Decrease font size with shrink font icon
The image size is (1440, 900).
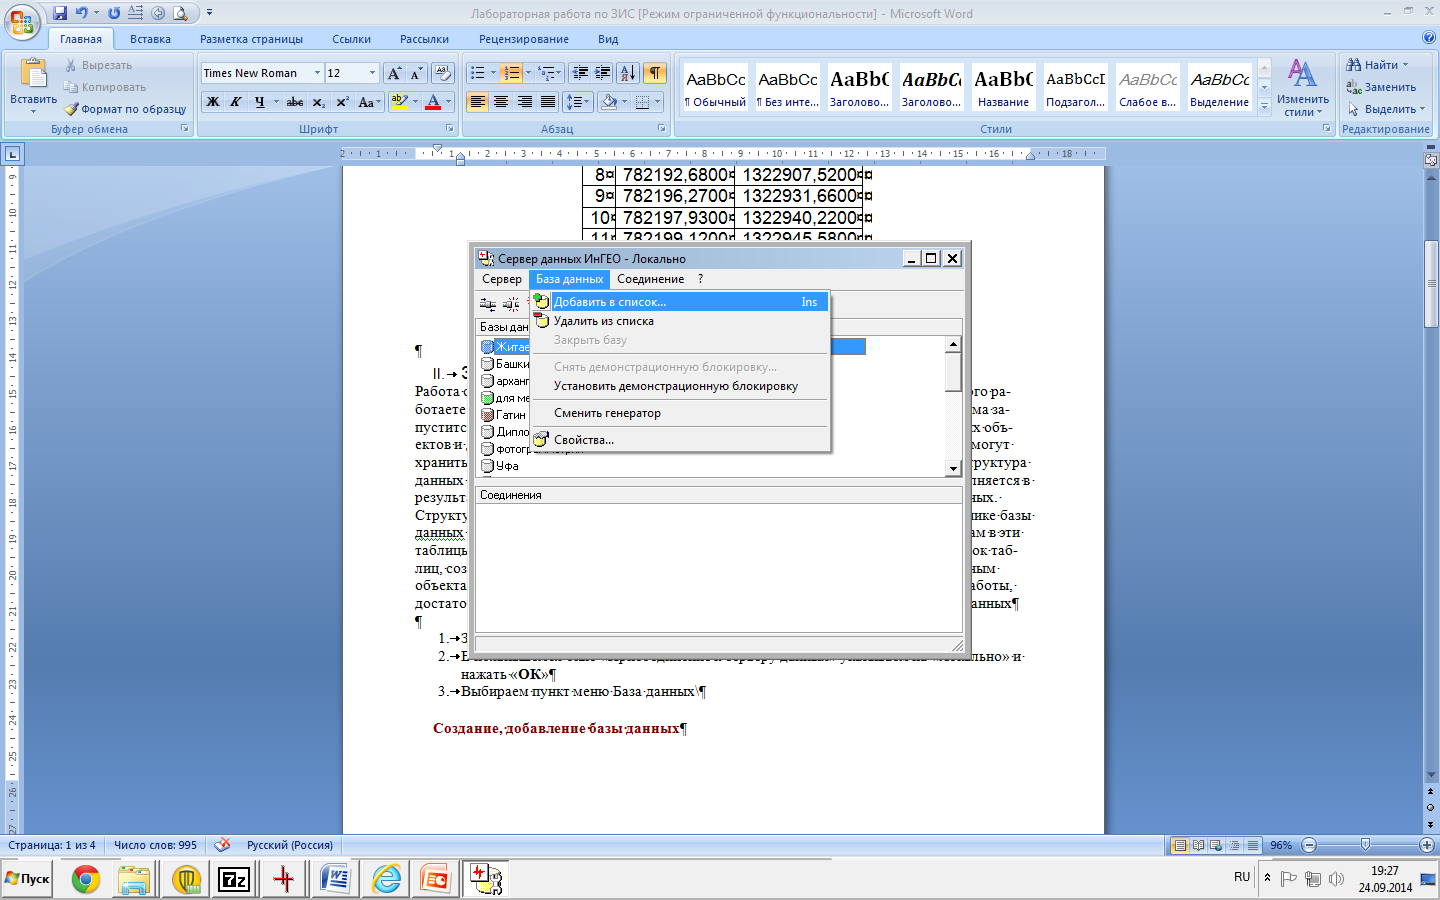[416, 73]
